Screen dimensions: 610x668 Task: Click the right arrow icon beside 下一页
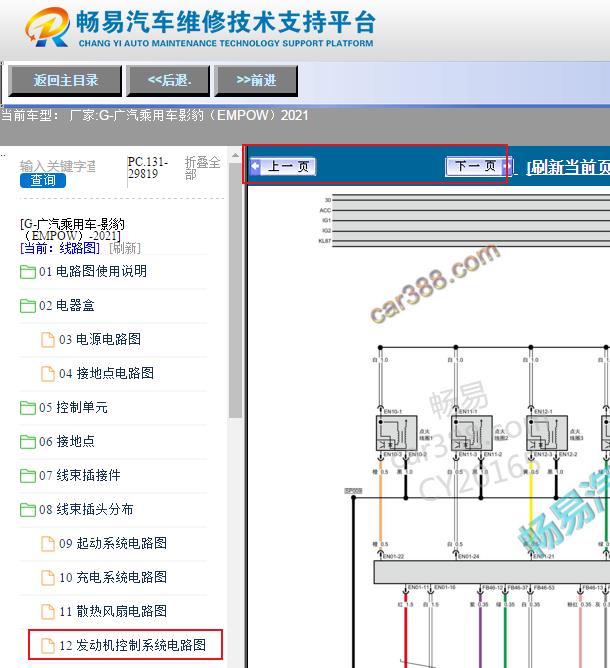507,167
